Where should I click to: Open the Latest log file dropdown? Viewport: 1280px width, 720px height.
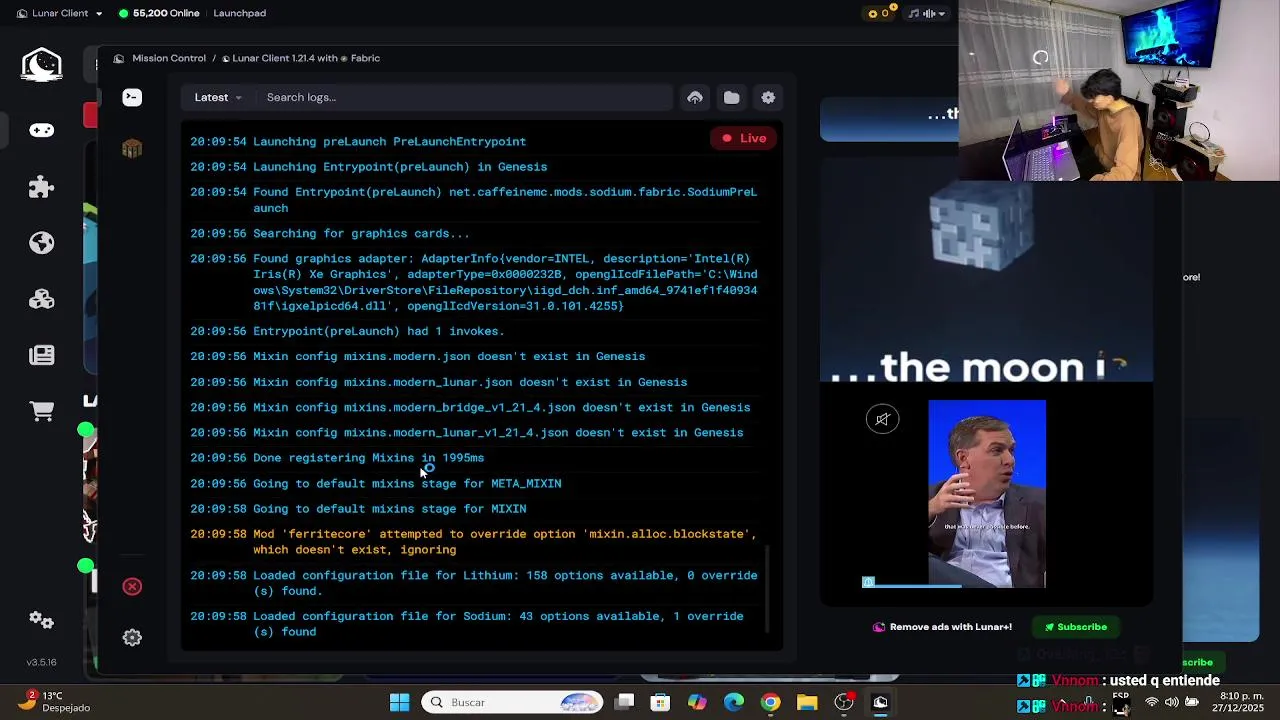click(x=218, y=97)
